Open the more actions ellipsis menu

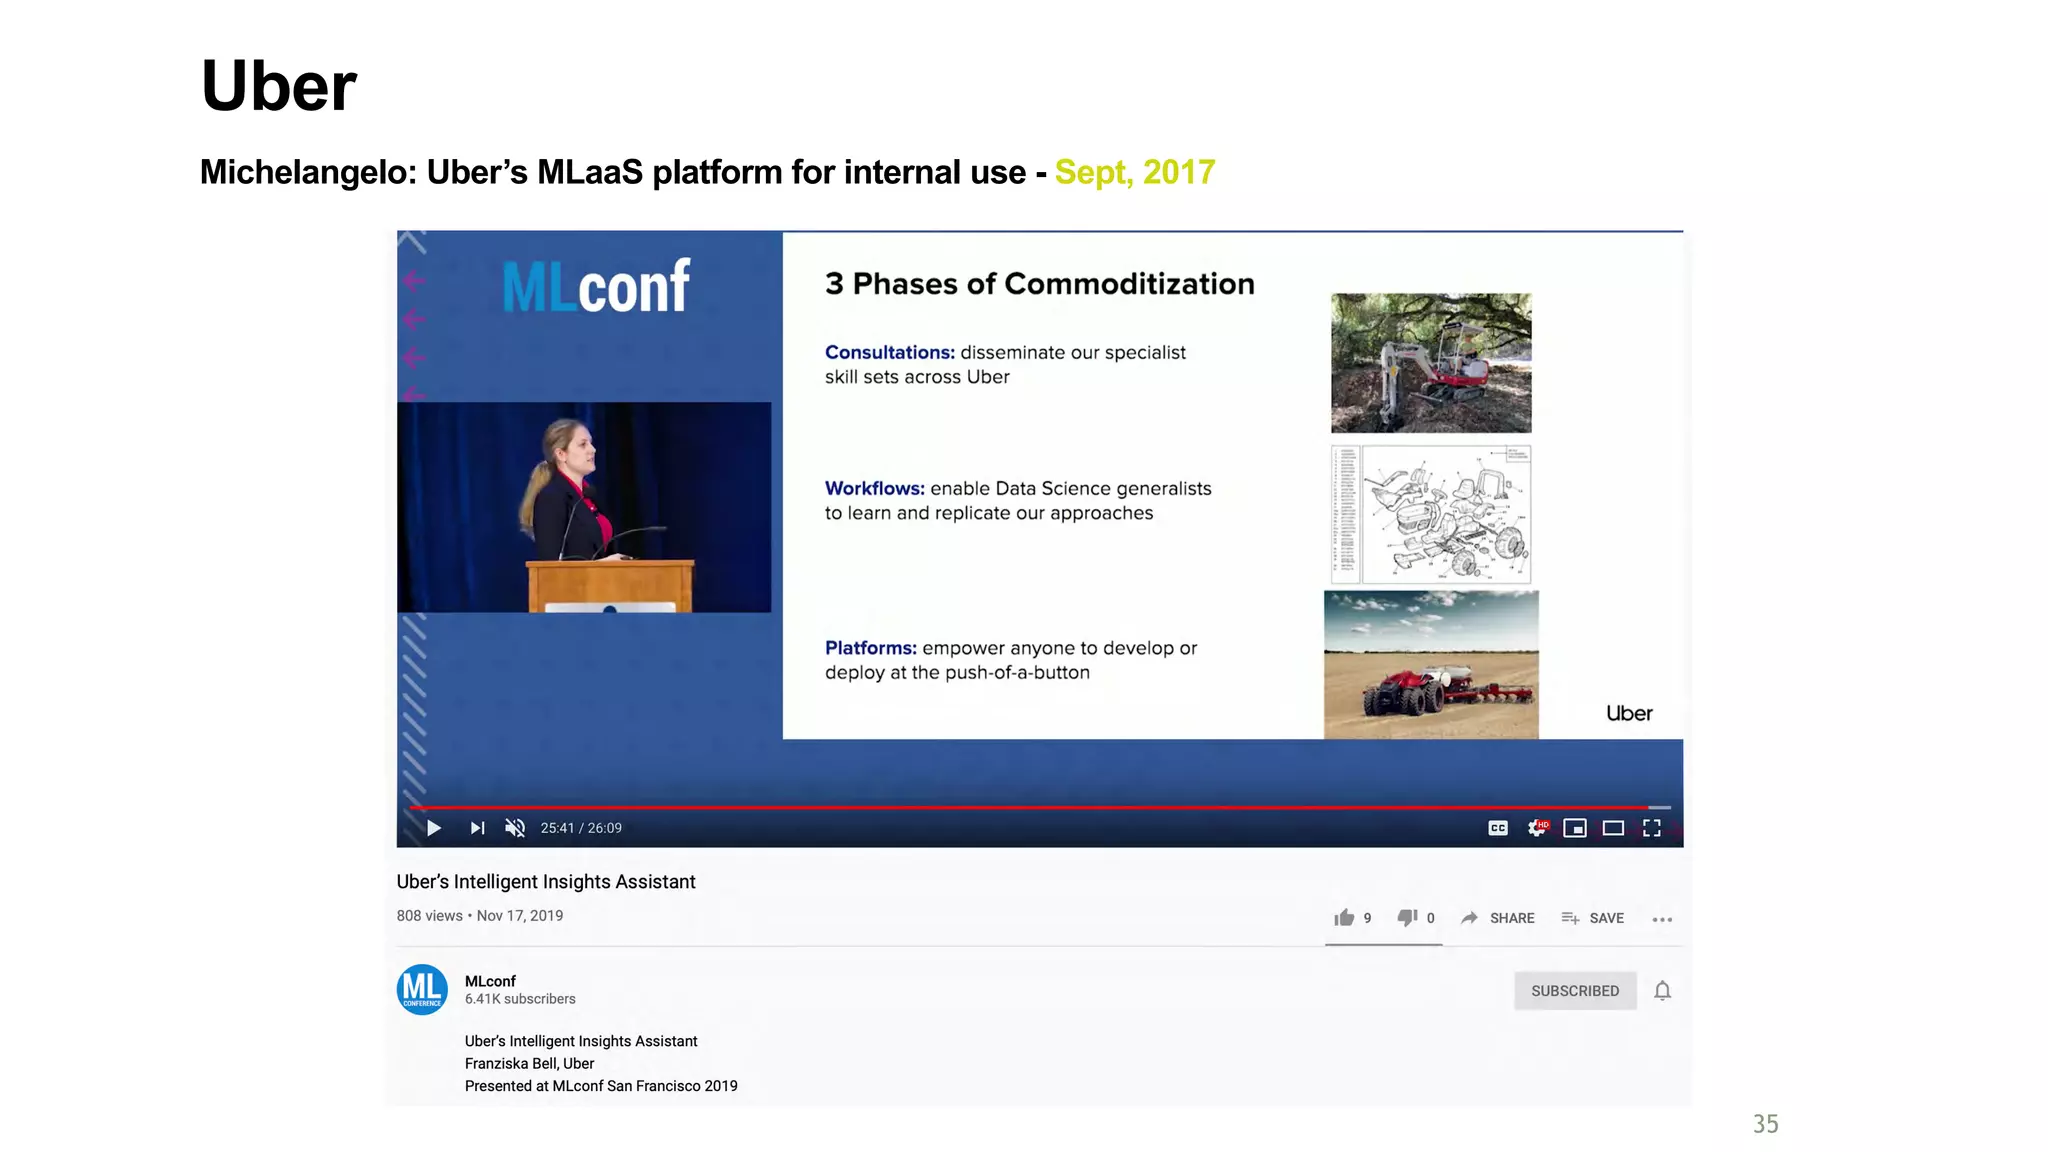[x=1662, y=919]
